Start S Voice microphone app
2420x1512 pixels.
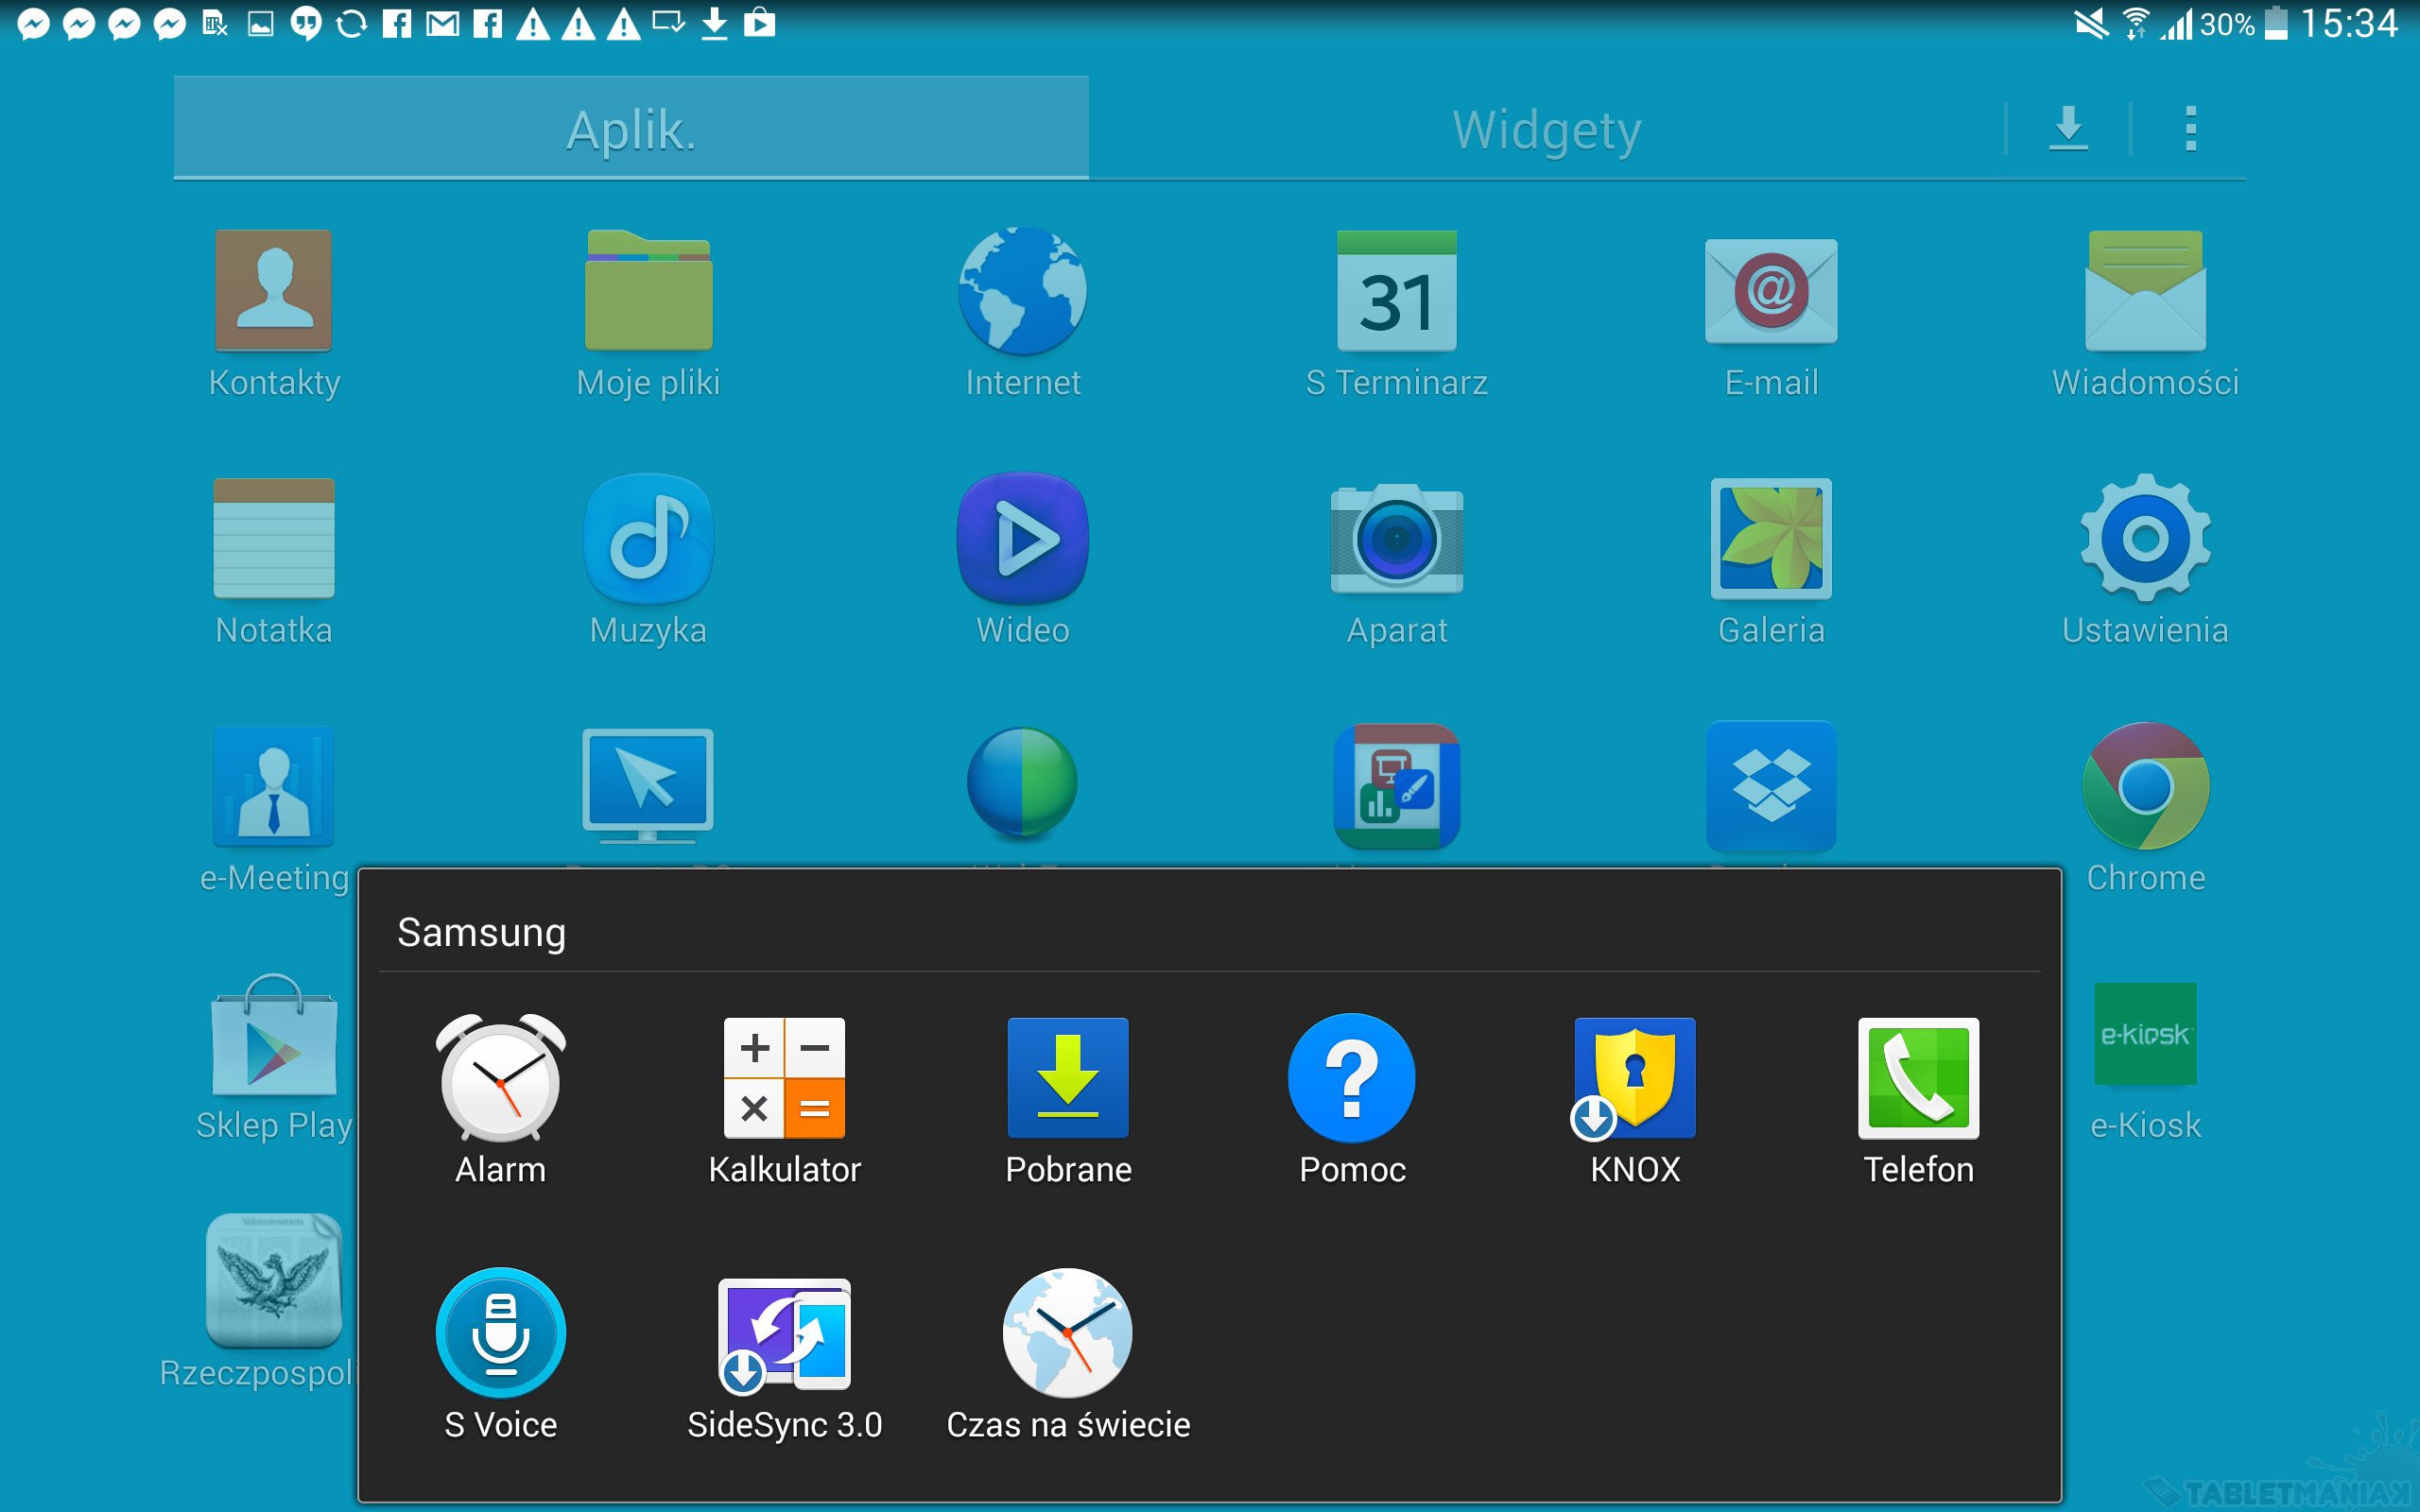point(500,1334)
